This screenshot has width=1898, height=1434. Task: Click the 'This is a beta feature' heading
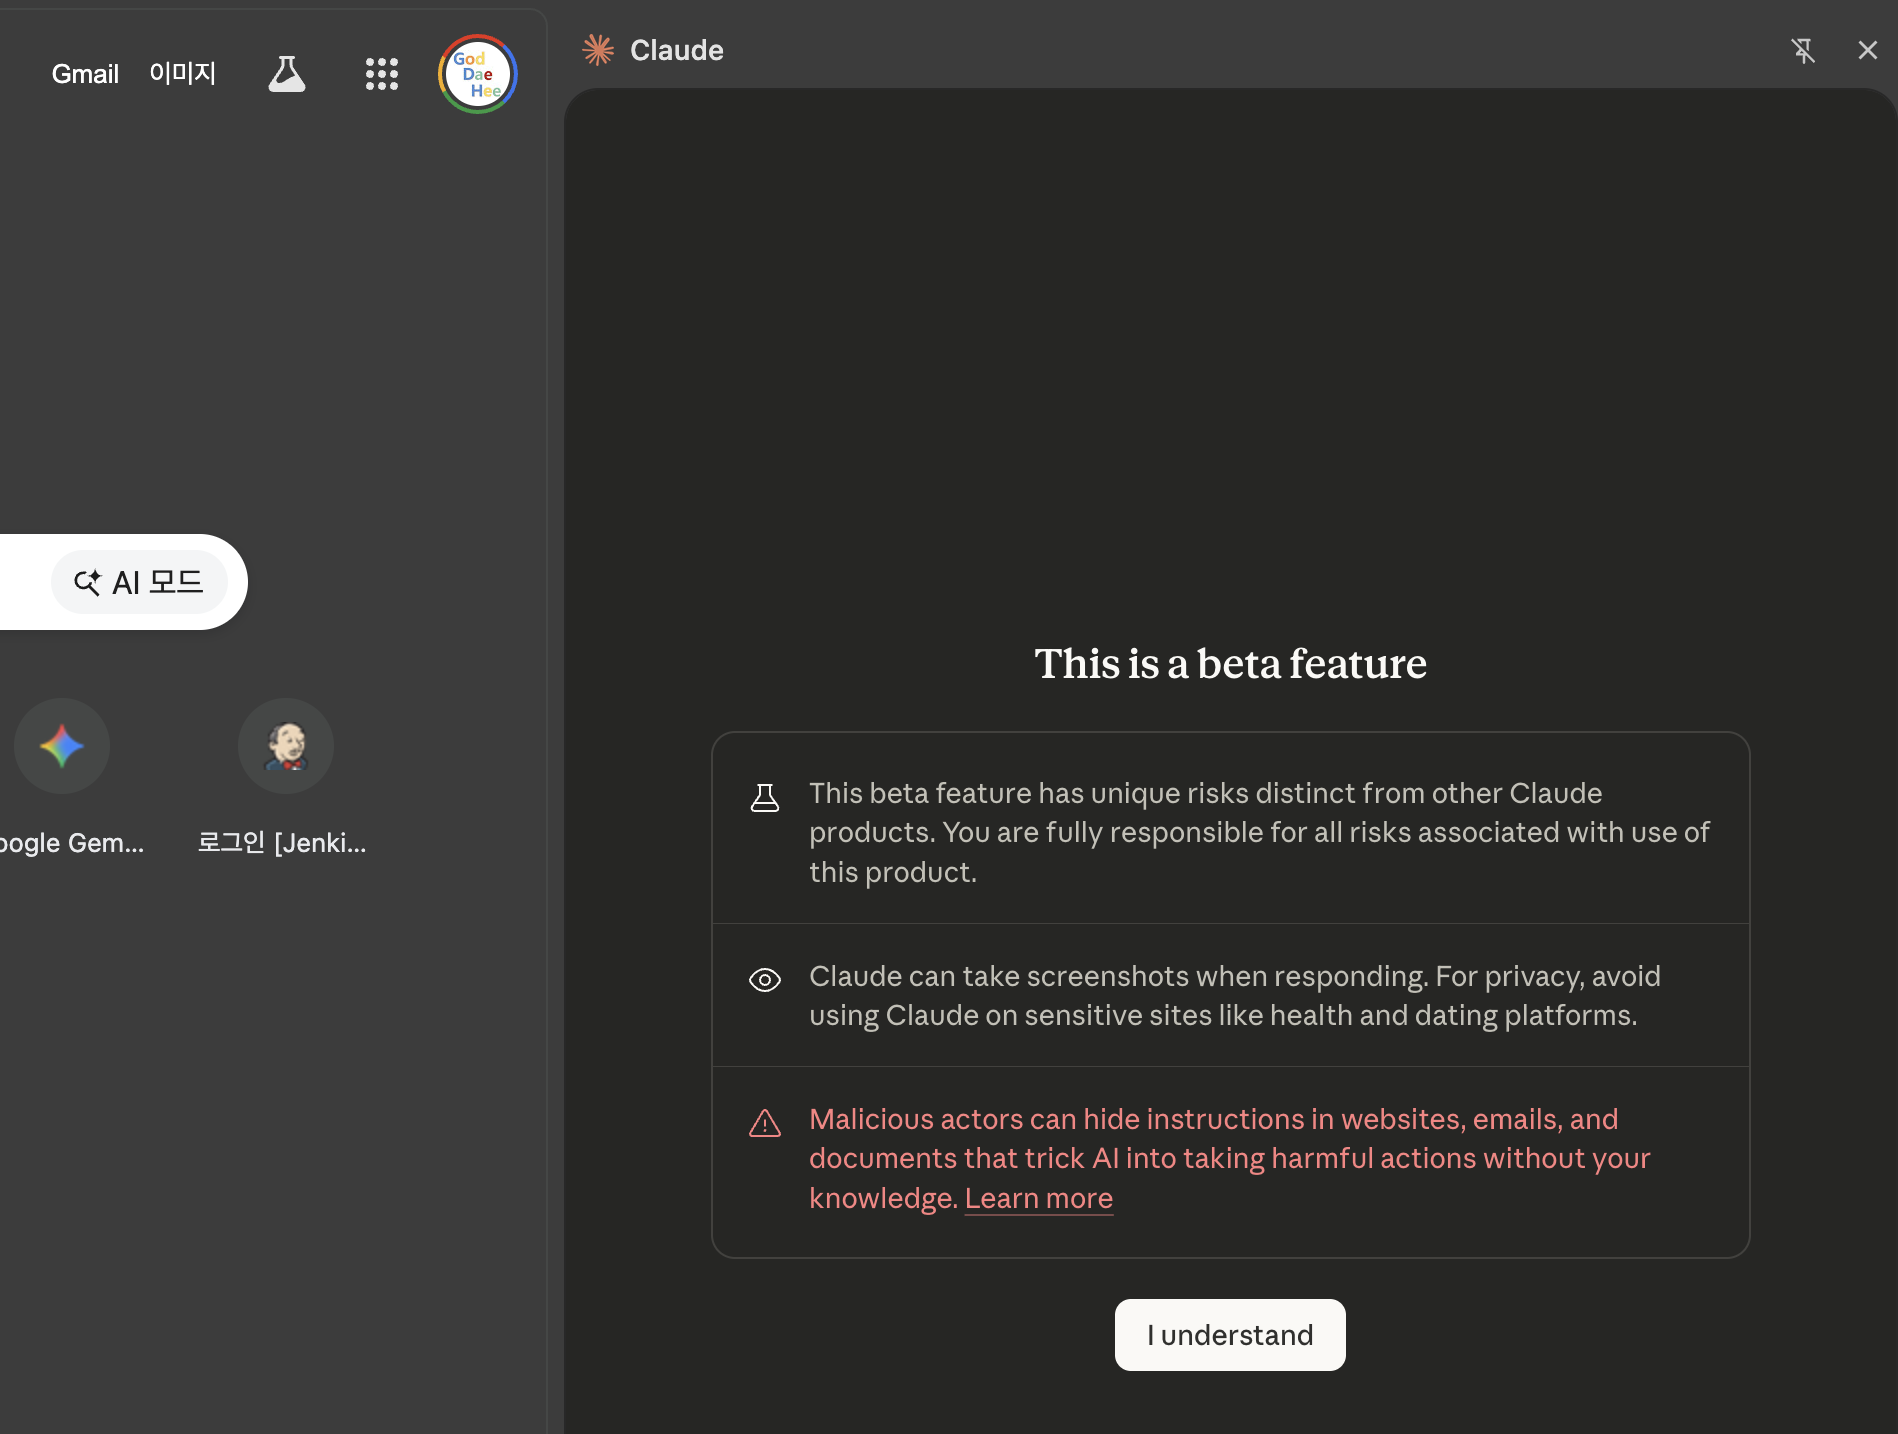pyautogui.click(x=1230, y=664)
